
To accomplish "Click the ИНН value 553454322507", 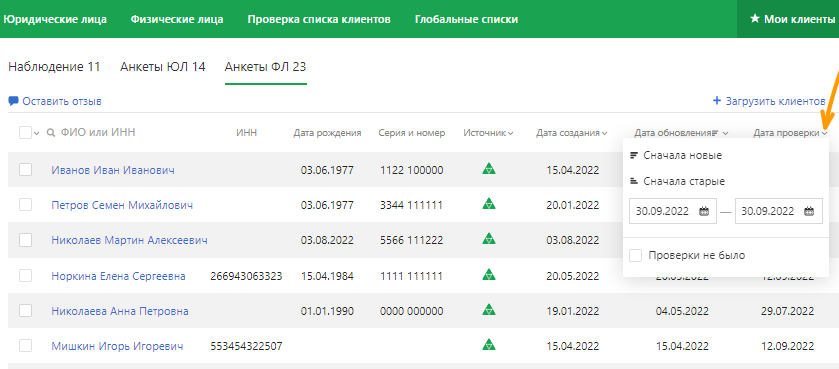I will (x=247, y=346).
